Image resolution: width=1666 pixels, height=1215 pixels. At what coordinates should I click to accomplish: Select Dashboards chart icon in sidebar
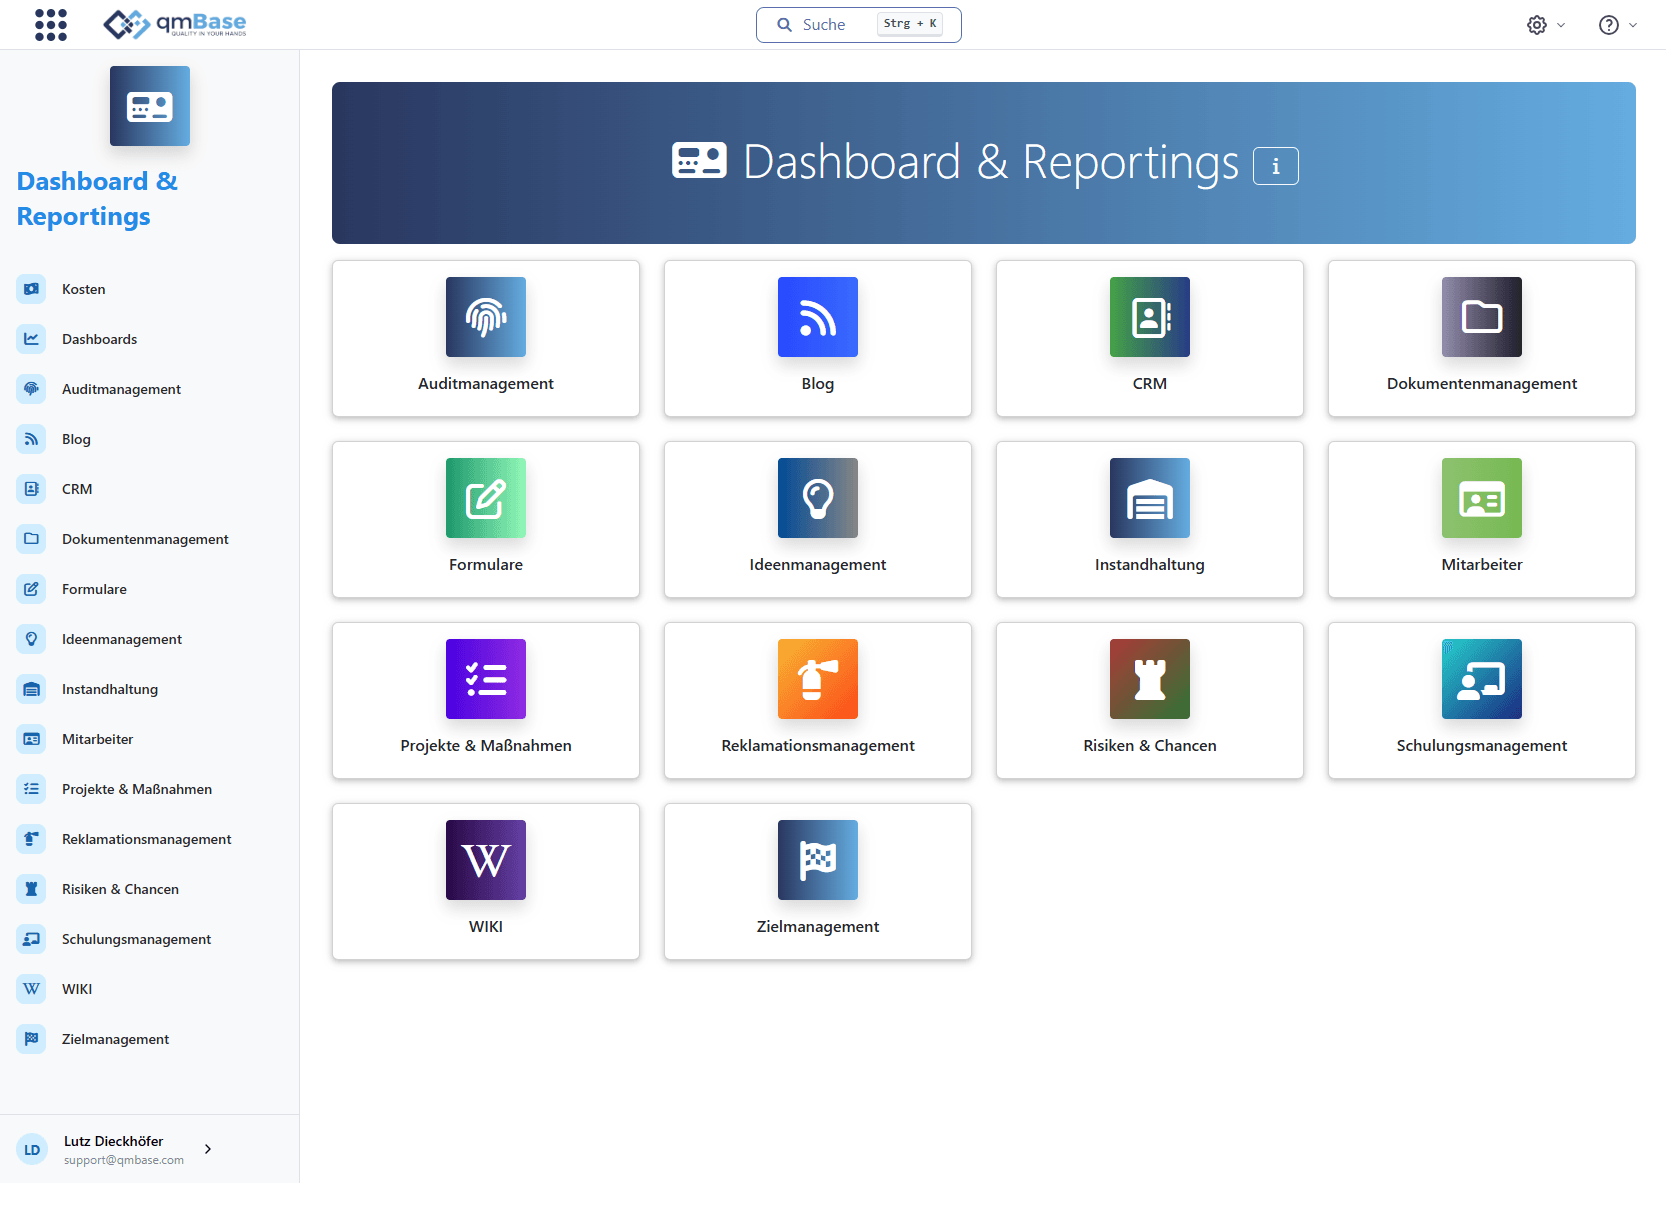click(32, 339)
